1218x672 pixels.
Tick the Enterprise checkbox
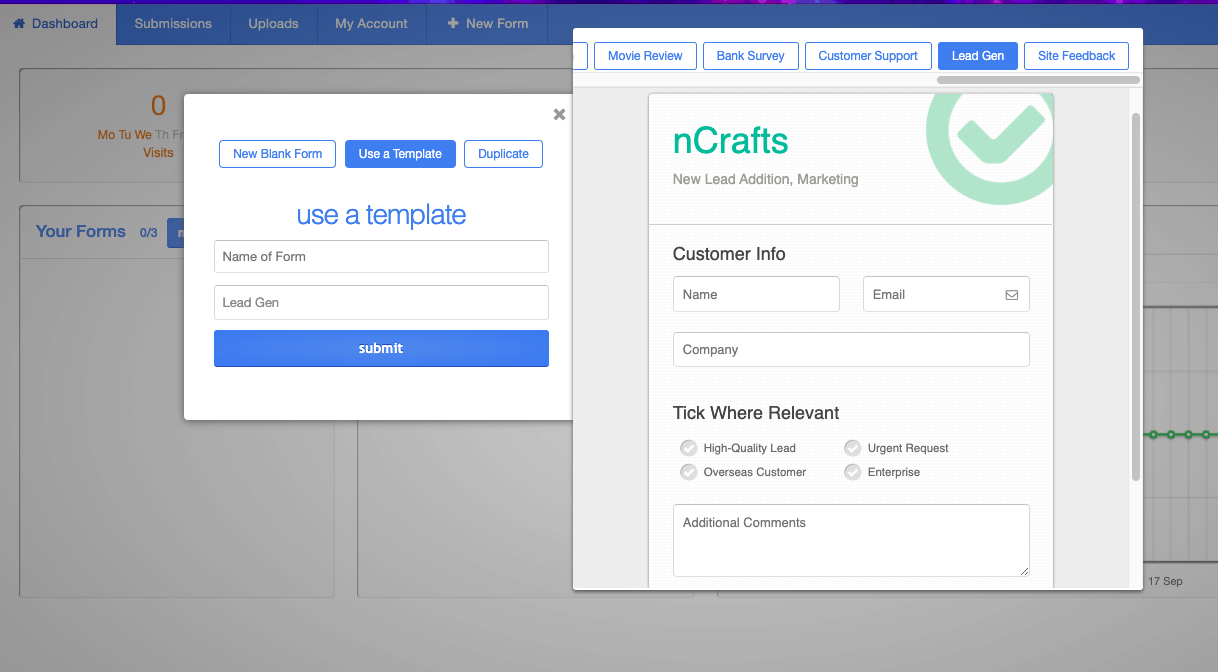(852, 472)
